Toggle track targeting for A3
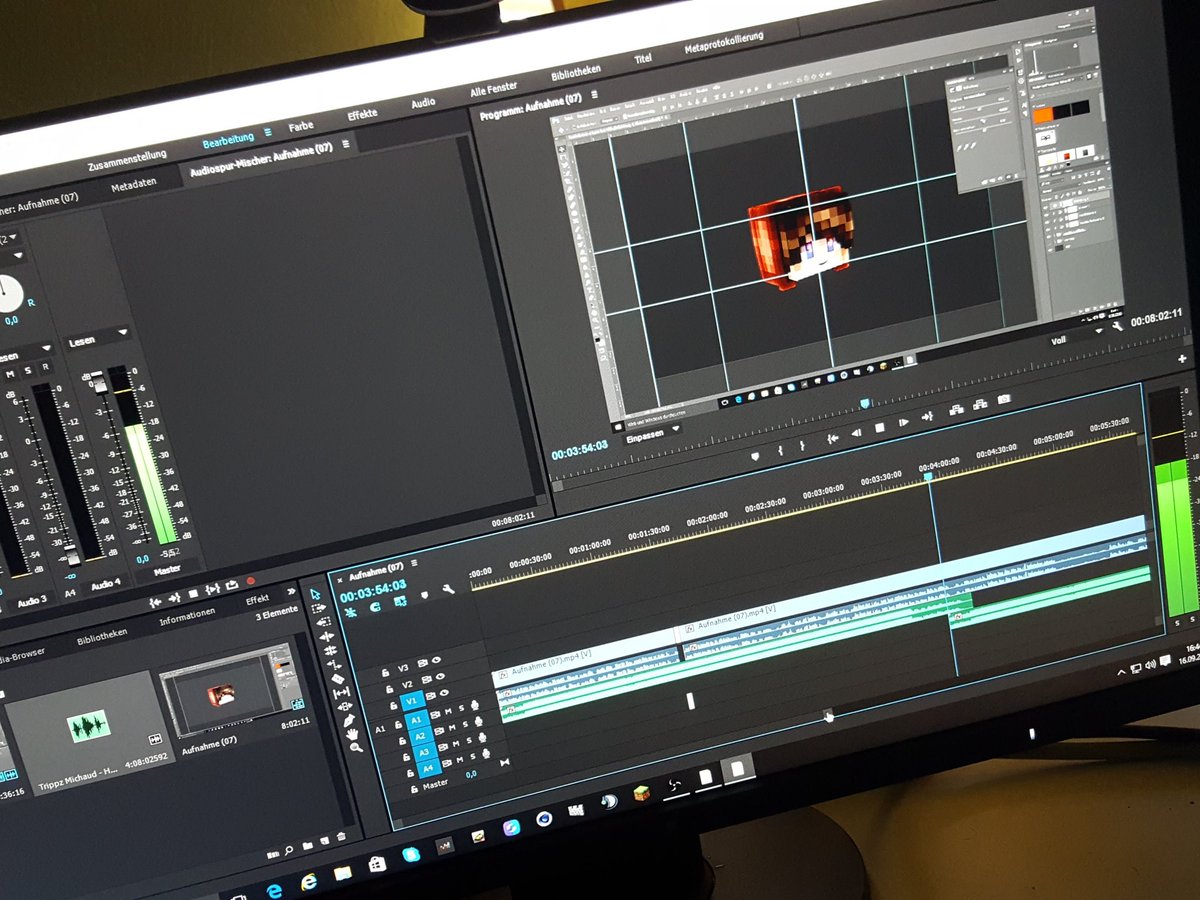The width and height of the screenshot is (1200, 900). click(x=425, y=752)
